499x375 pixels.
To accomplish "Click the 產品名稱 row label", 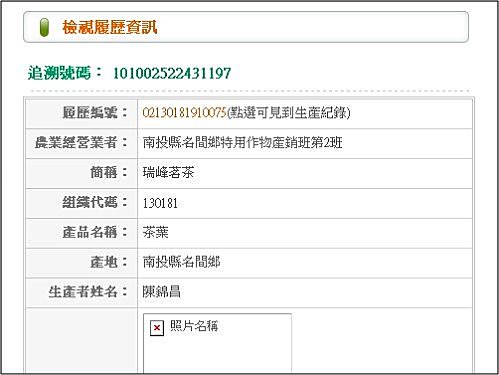I will pos(95,232).
